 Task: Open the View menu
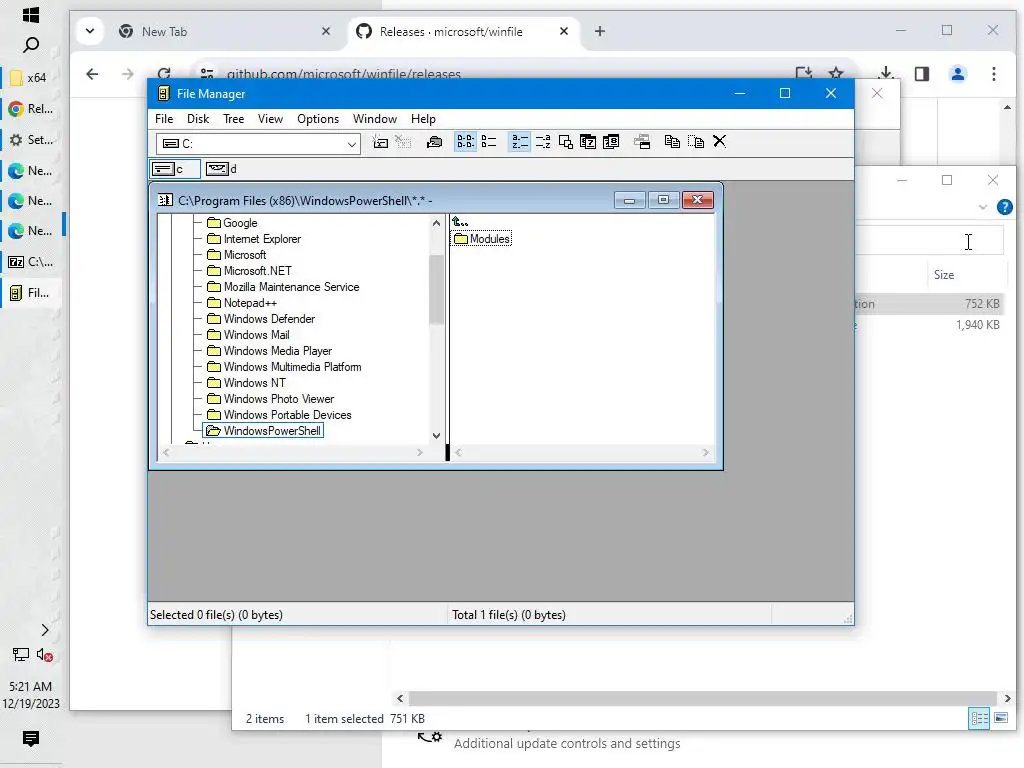(270, 119)
